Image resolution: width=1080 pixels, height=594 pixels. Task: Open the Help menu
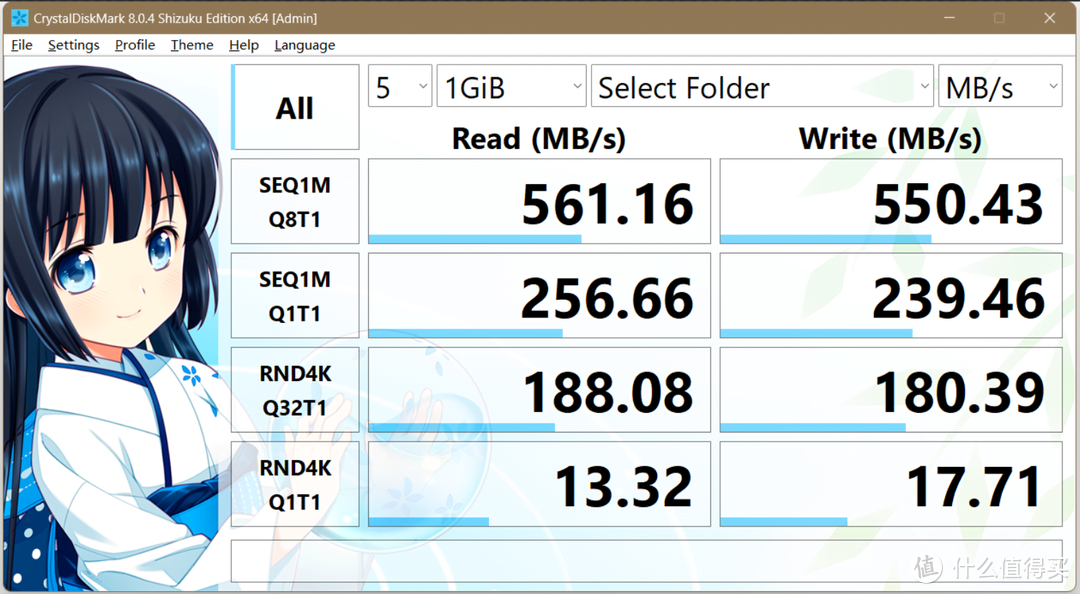[x=243, y=45]
